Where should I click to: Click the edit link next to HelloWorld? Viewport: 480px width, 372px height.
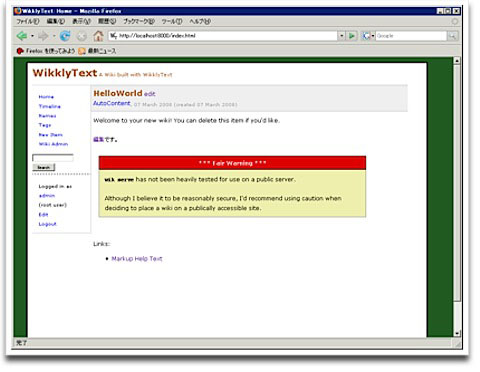pos(150,94)
